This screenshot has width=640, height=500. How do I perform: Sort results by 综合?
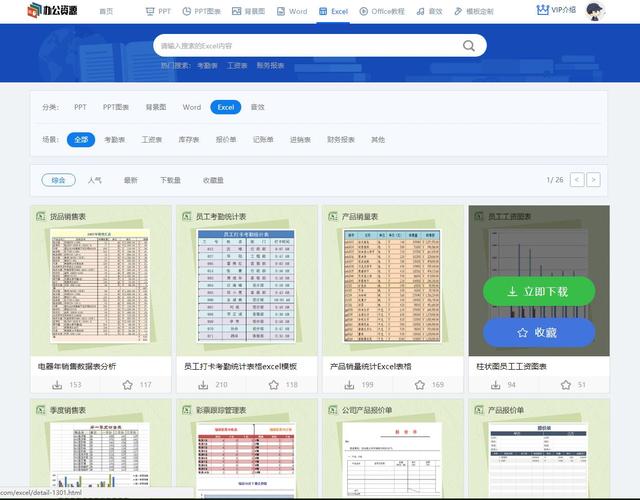tap(58, 180)
